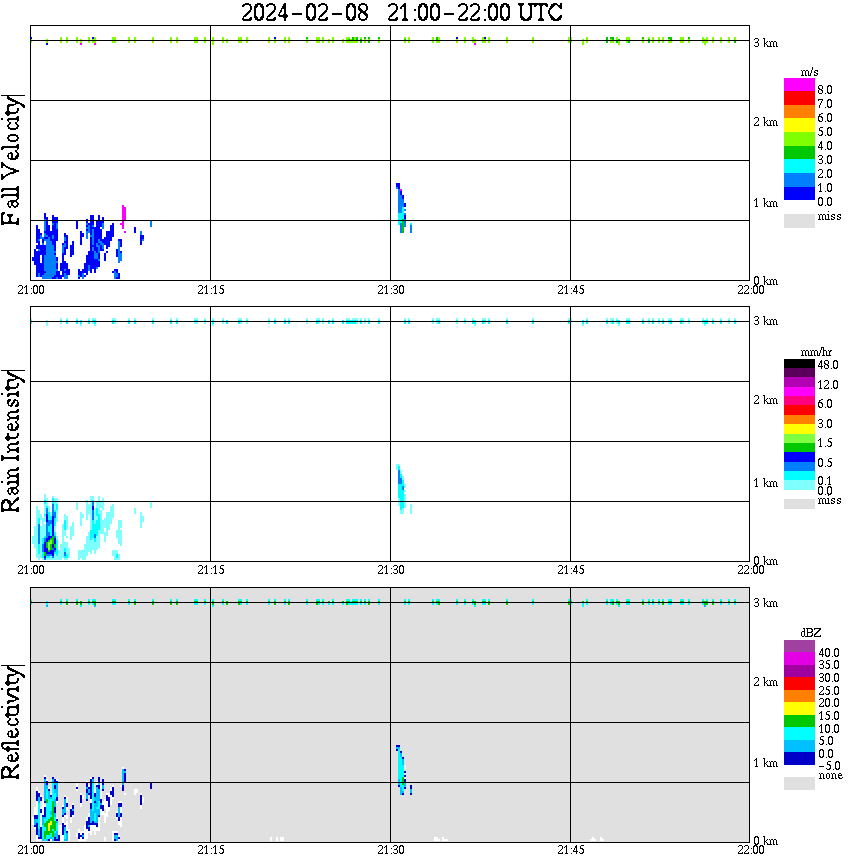This screenshot has height=868, width=850.
Task: Pick the black swatch in the mm/hr legend
Action: 799,364
